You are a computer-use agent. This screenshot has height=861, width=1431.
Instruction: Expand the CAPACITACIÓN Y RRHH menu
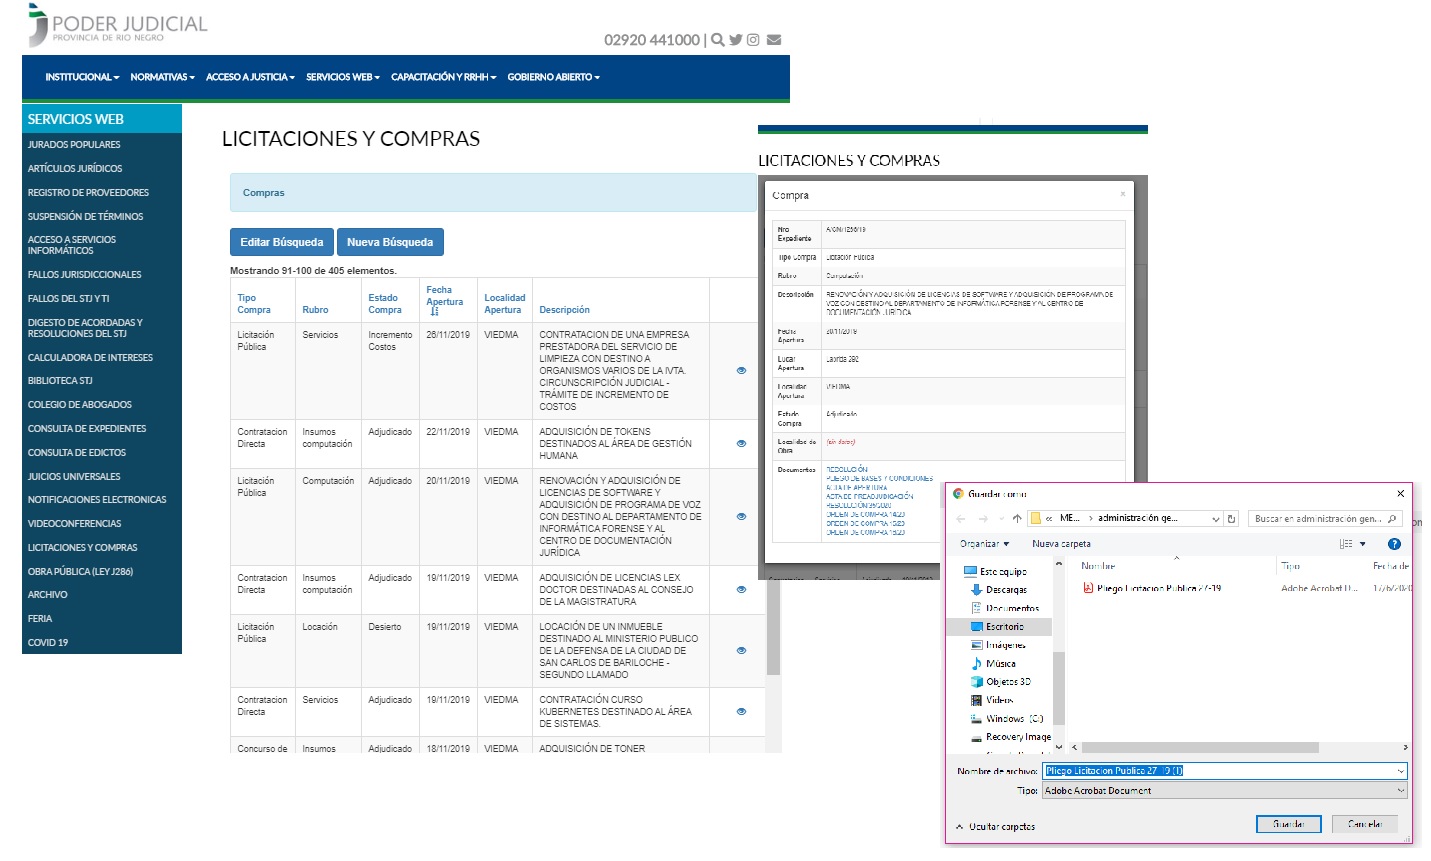443,77
